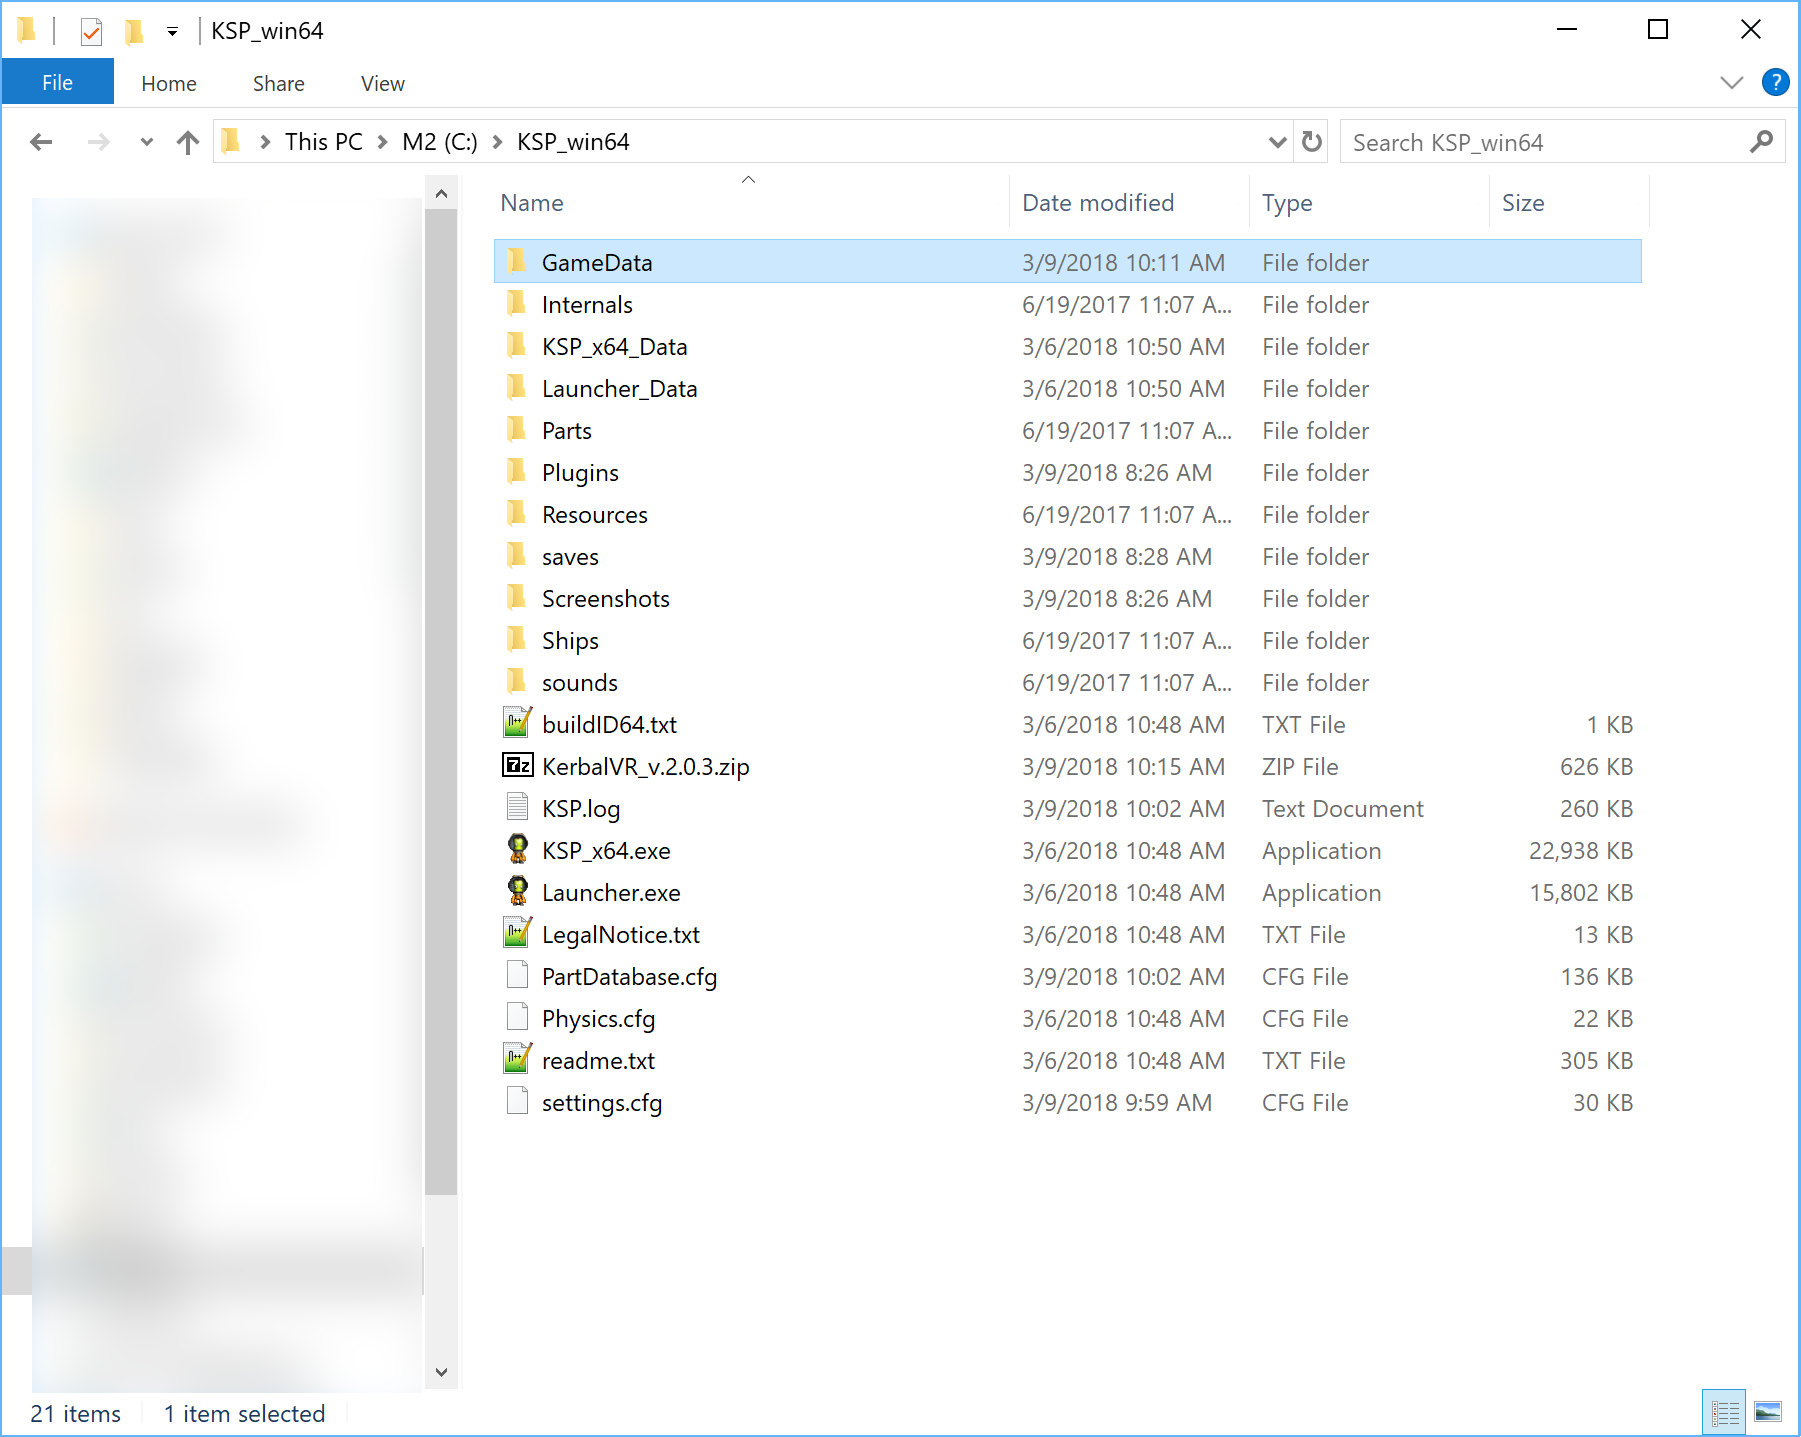Select the PartDatabase.cfg file name
The height and width of the screenshot is (1437, 1801).
(629, 977)
